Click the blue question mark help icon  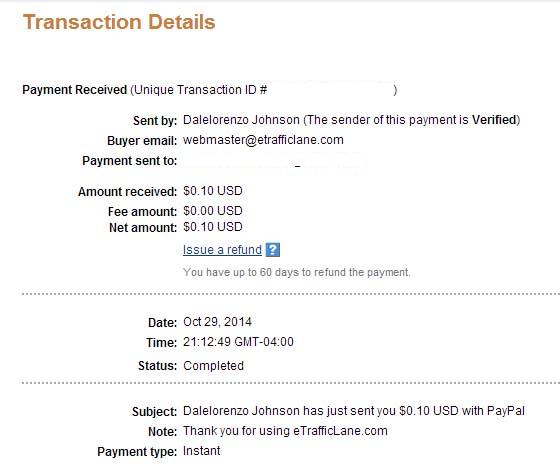point(273,250)
